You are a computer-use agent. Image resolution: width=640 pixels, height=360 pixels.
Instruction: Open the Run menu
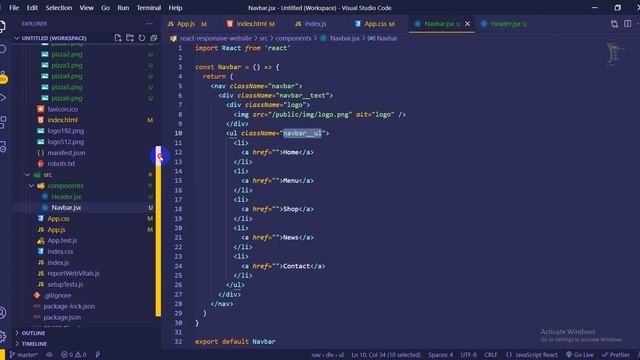(x=123, y=8)
